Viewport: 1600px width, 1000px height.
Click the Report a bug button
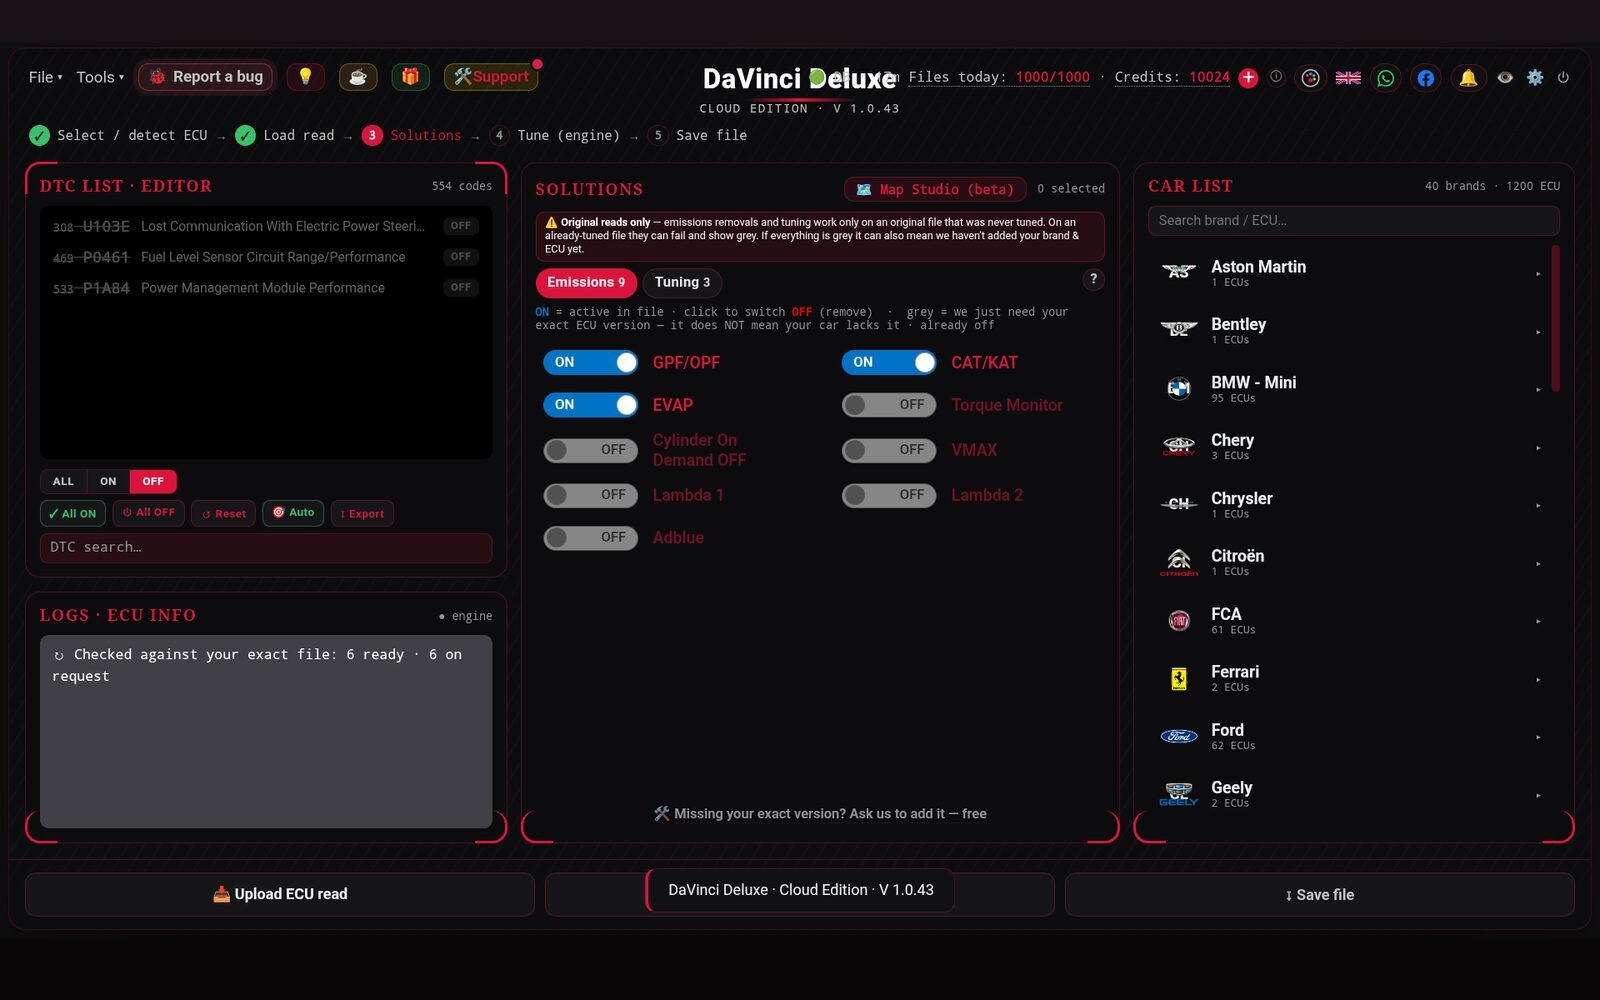(x=205, y=77)
